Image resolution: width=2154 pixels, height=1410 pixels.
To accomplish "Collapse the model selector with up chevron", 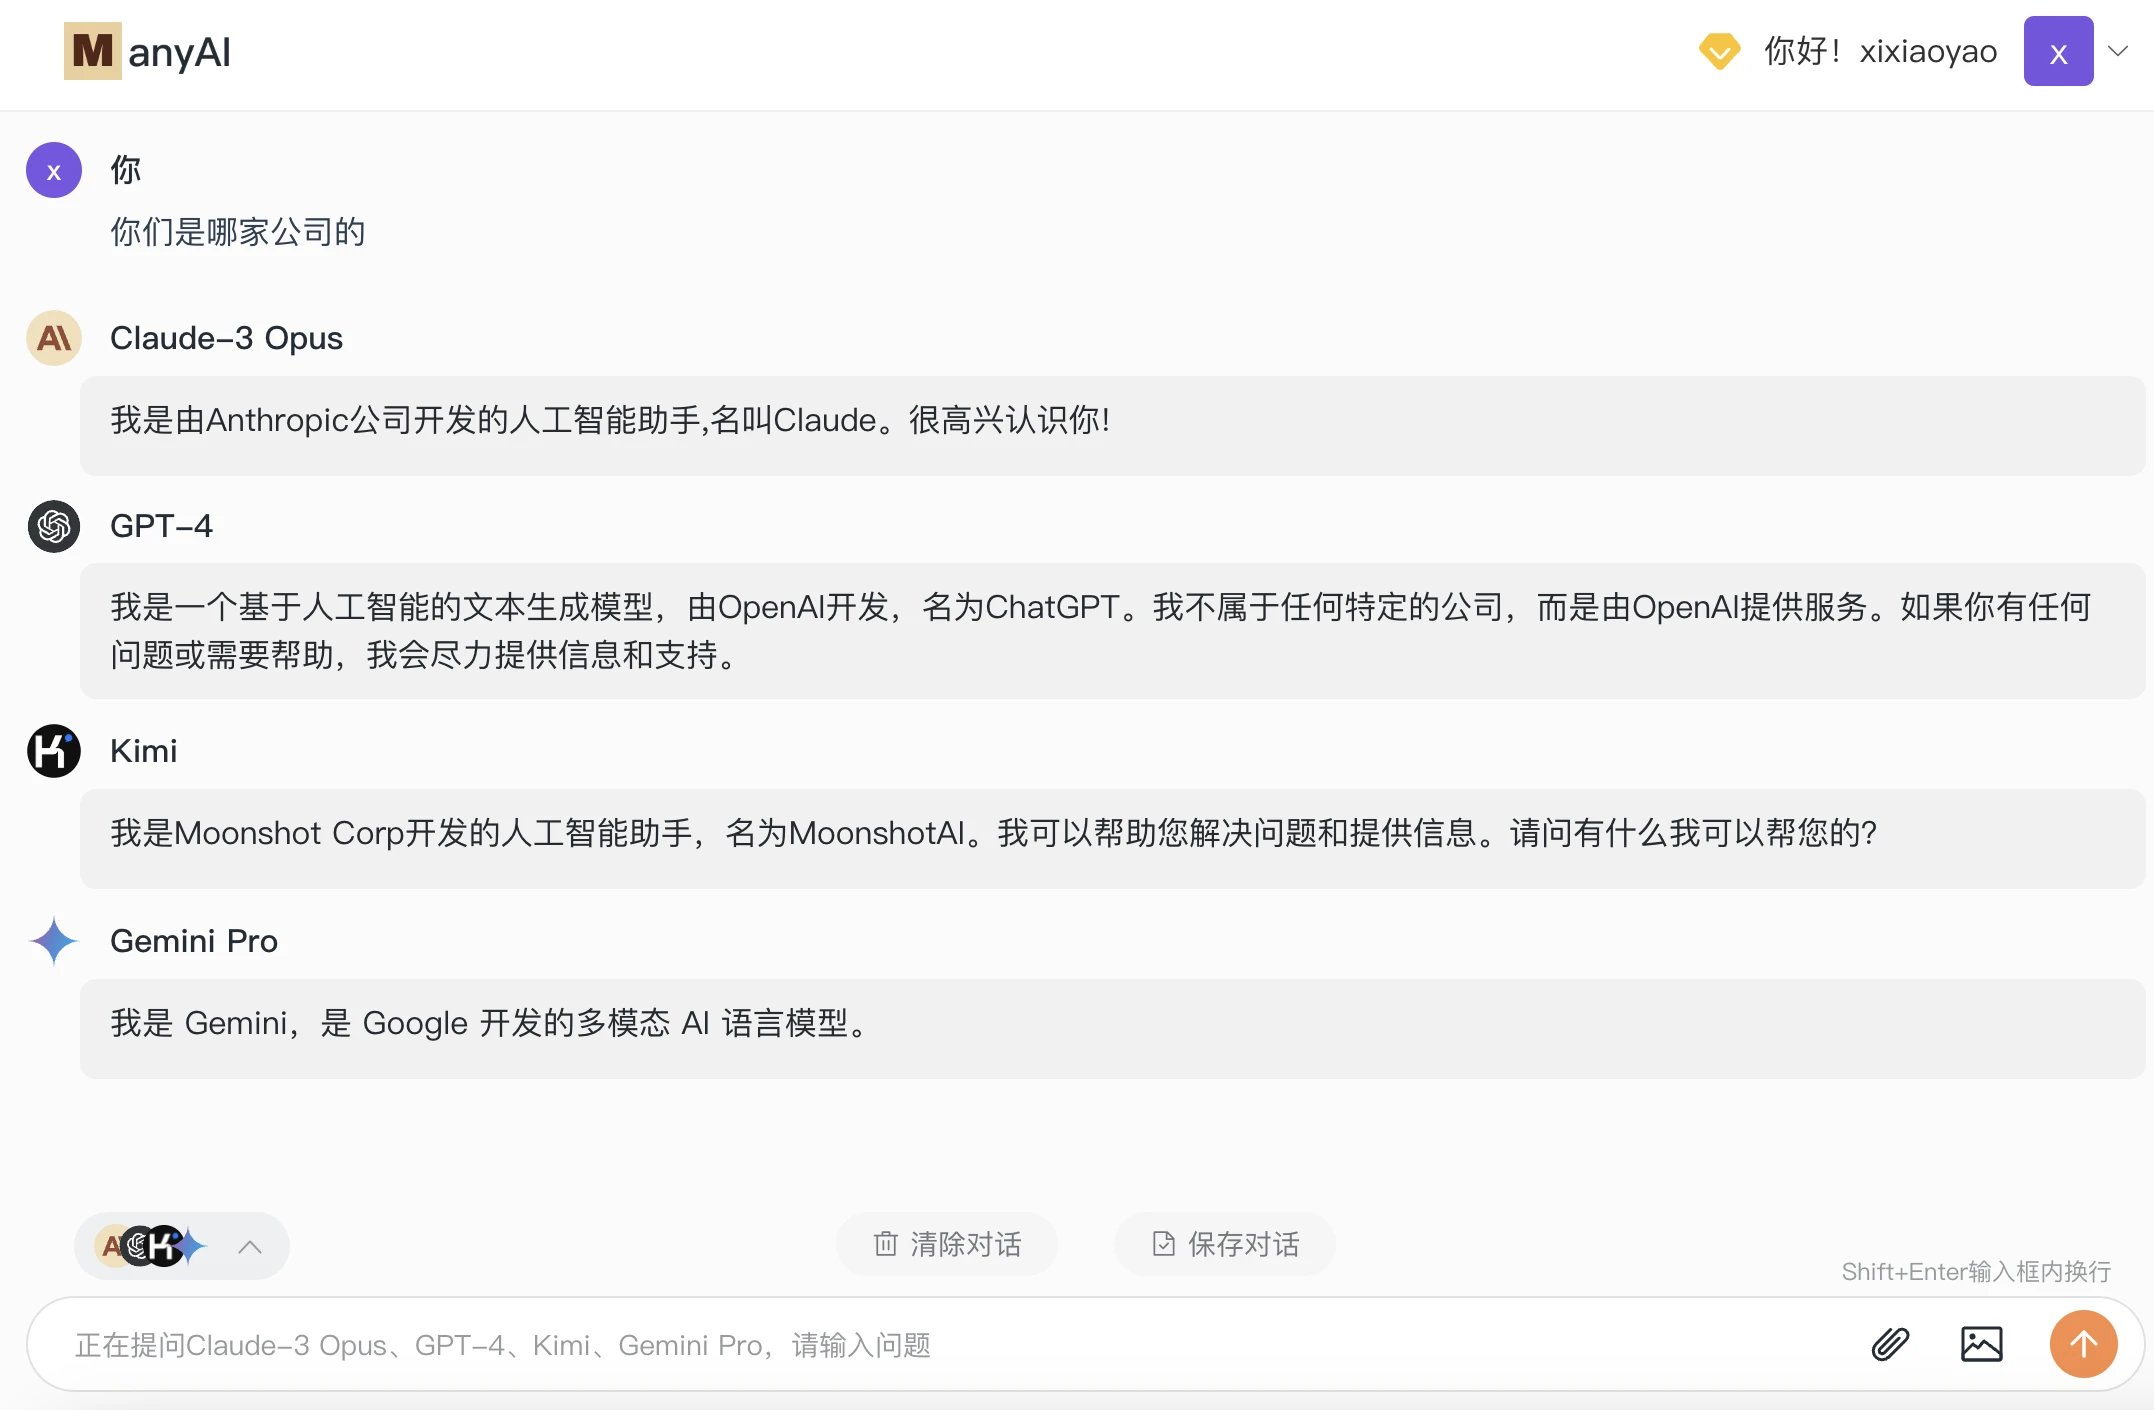I will pos(251,1246).
